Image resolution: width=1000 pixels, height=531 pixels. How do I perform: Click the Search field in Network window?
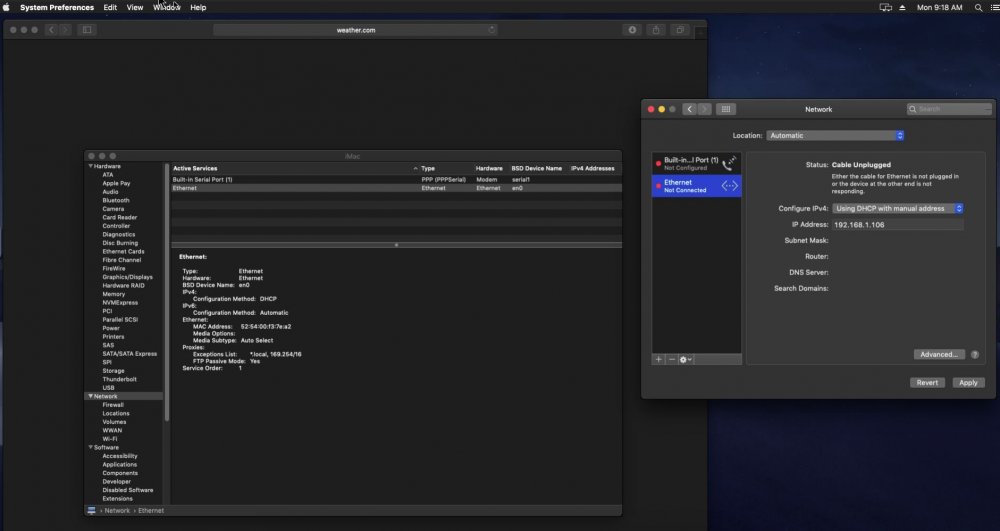(x=949, y=109)
